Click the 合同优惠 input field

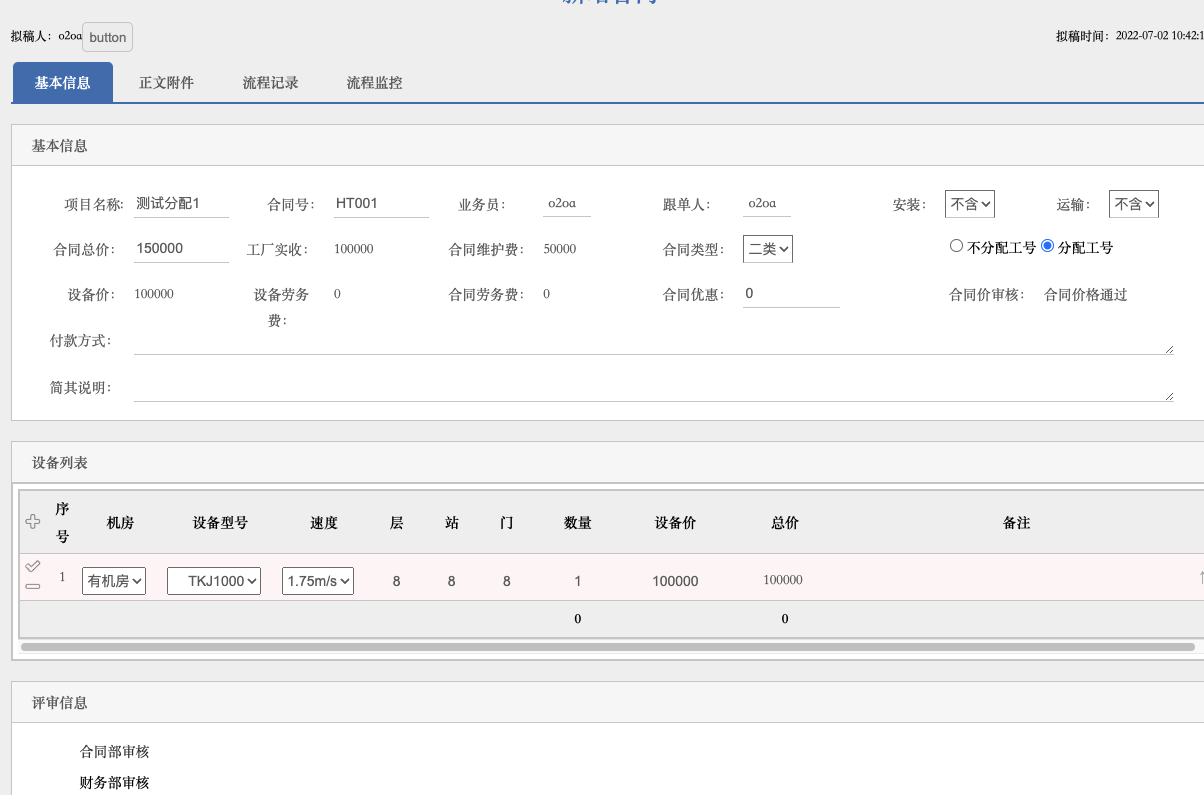point(790,294)
